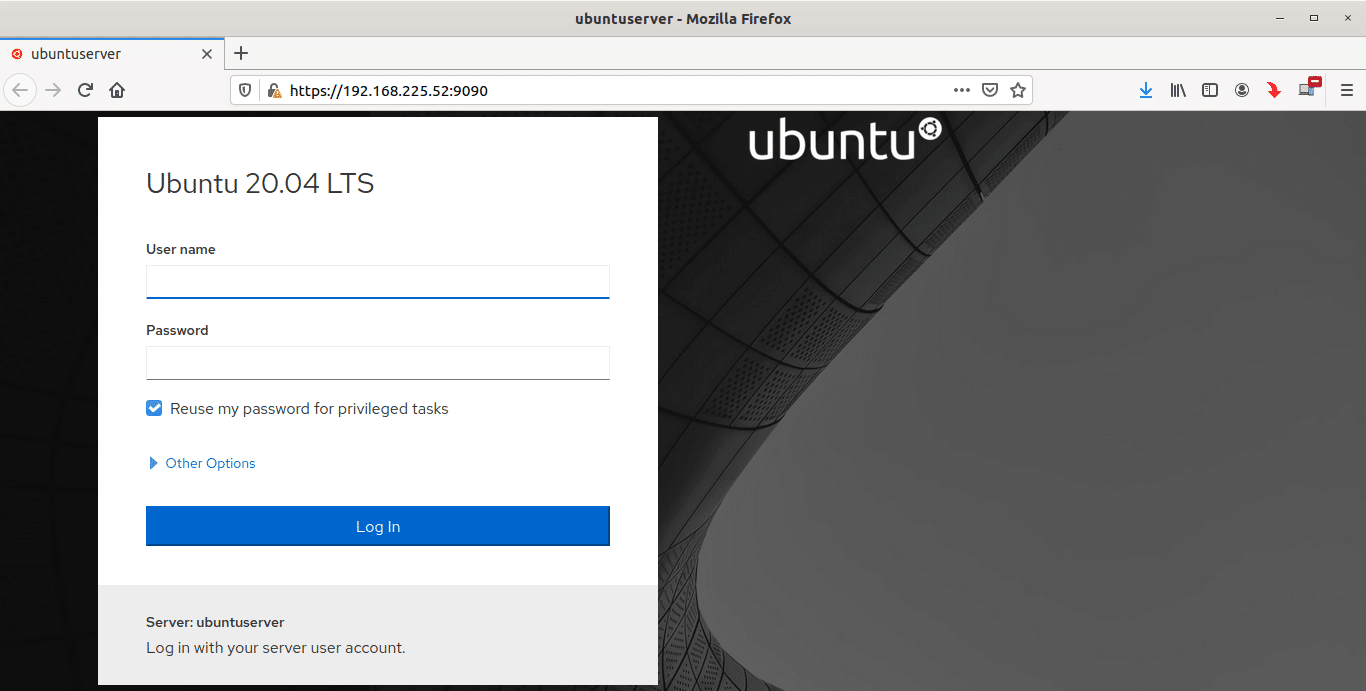Open the Library bookshelf icon
The width and height of the screenshot is (1366, 691).
coord(1178,90)
